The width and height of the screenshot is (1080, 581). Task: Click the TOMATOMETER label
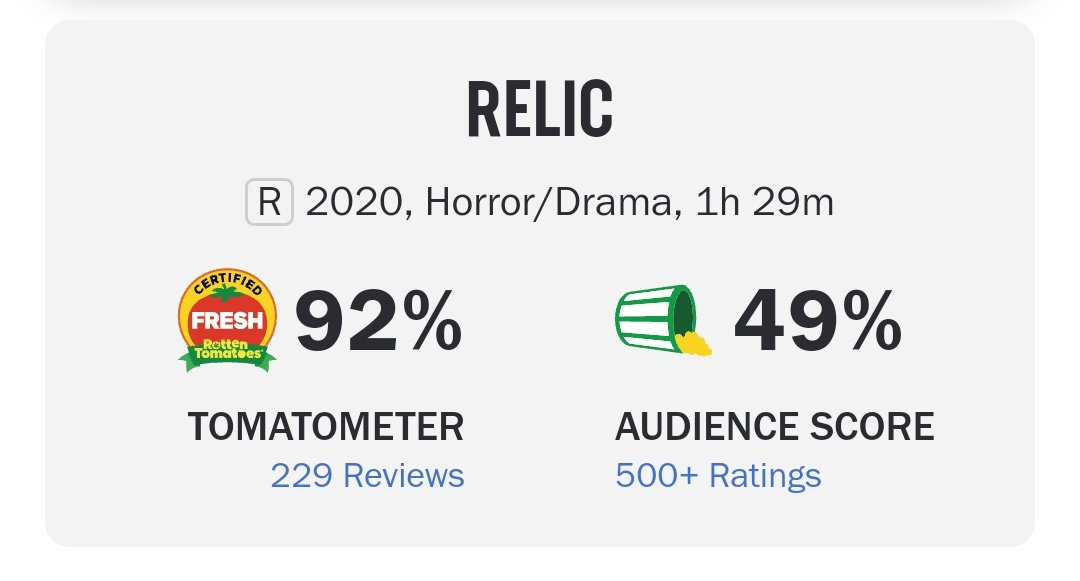tap(326, 427)
